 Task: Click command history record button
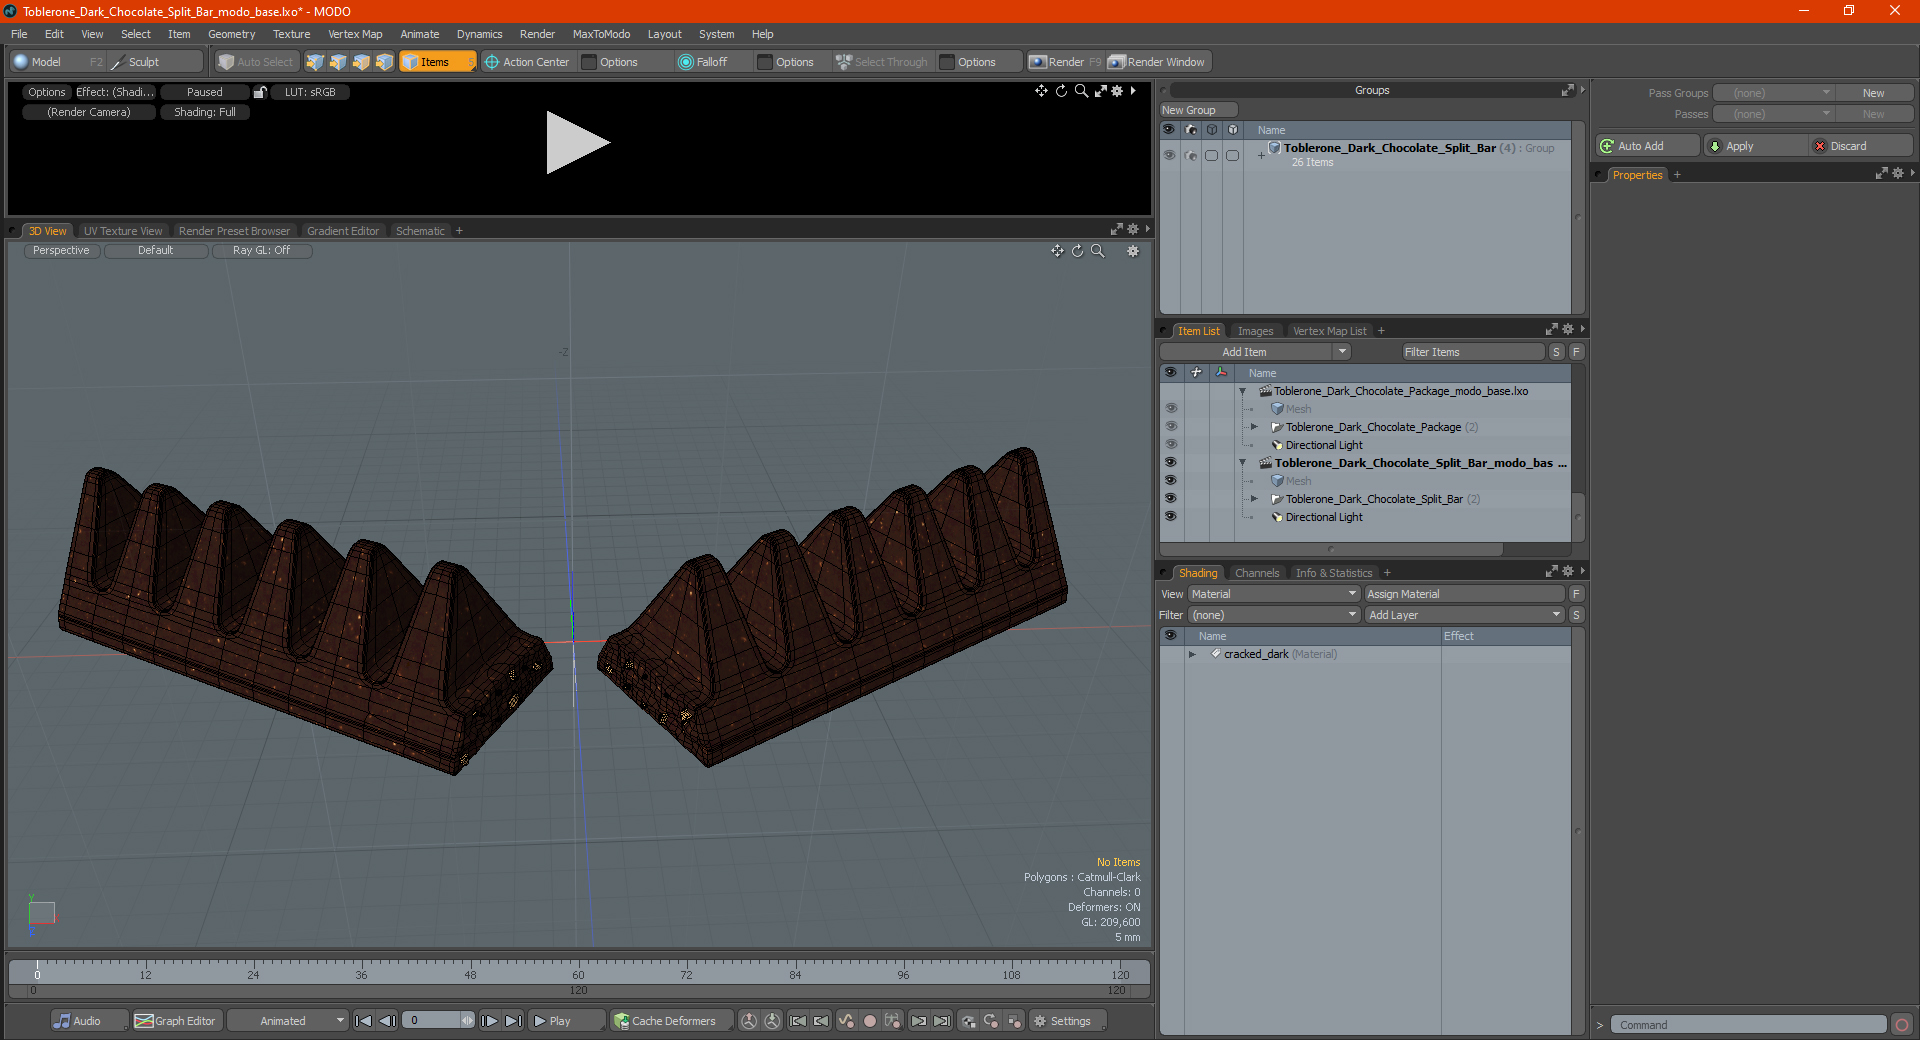1901,1025
